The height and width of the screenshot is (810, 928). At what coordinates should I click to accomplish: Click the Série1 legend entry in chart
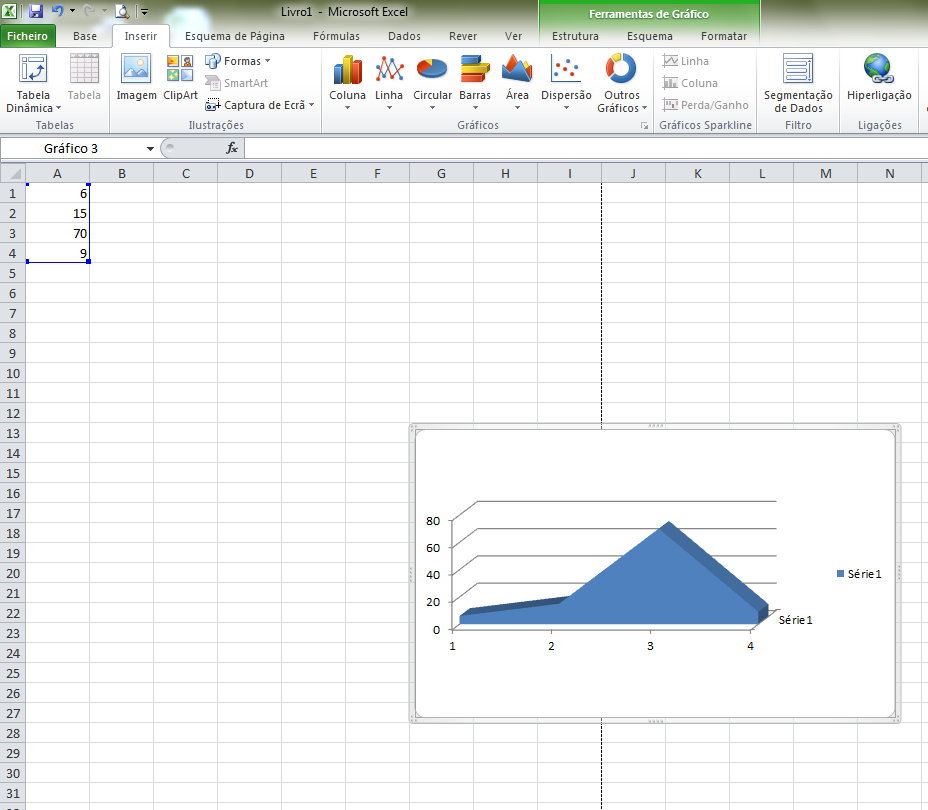coord(859,574)
